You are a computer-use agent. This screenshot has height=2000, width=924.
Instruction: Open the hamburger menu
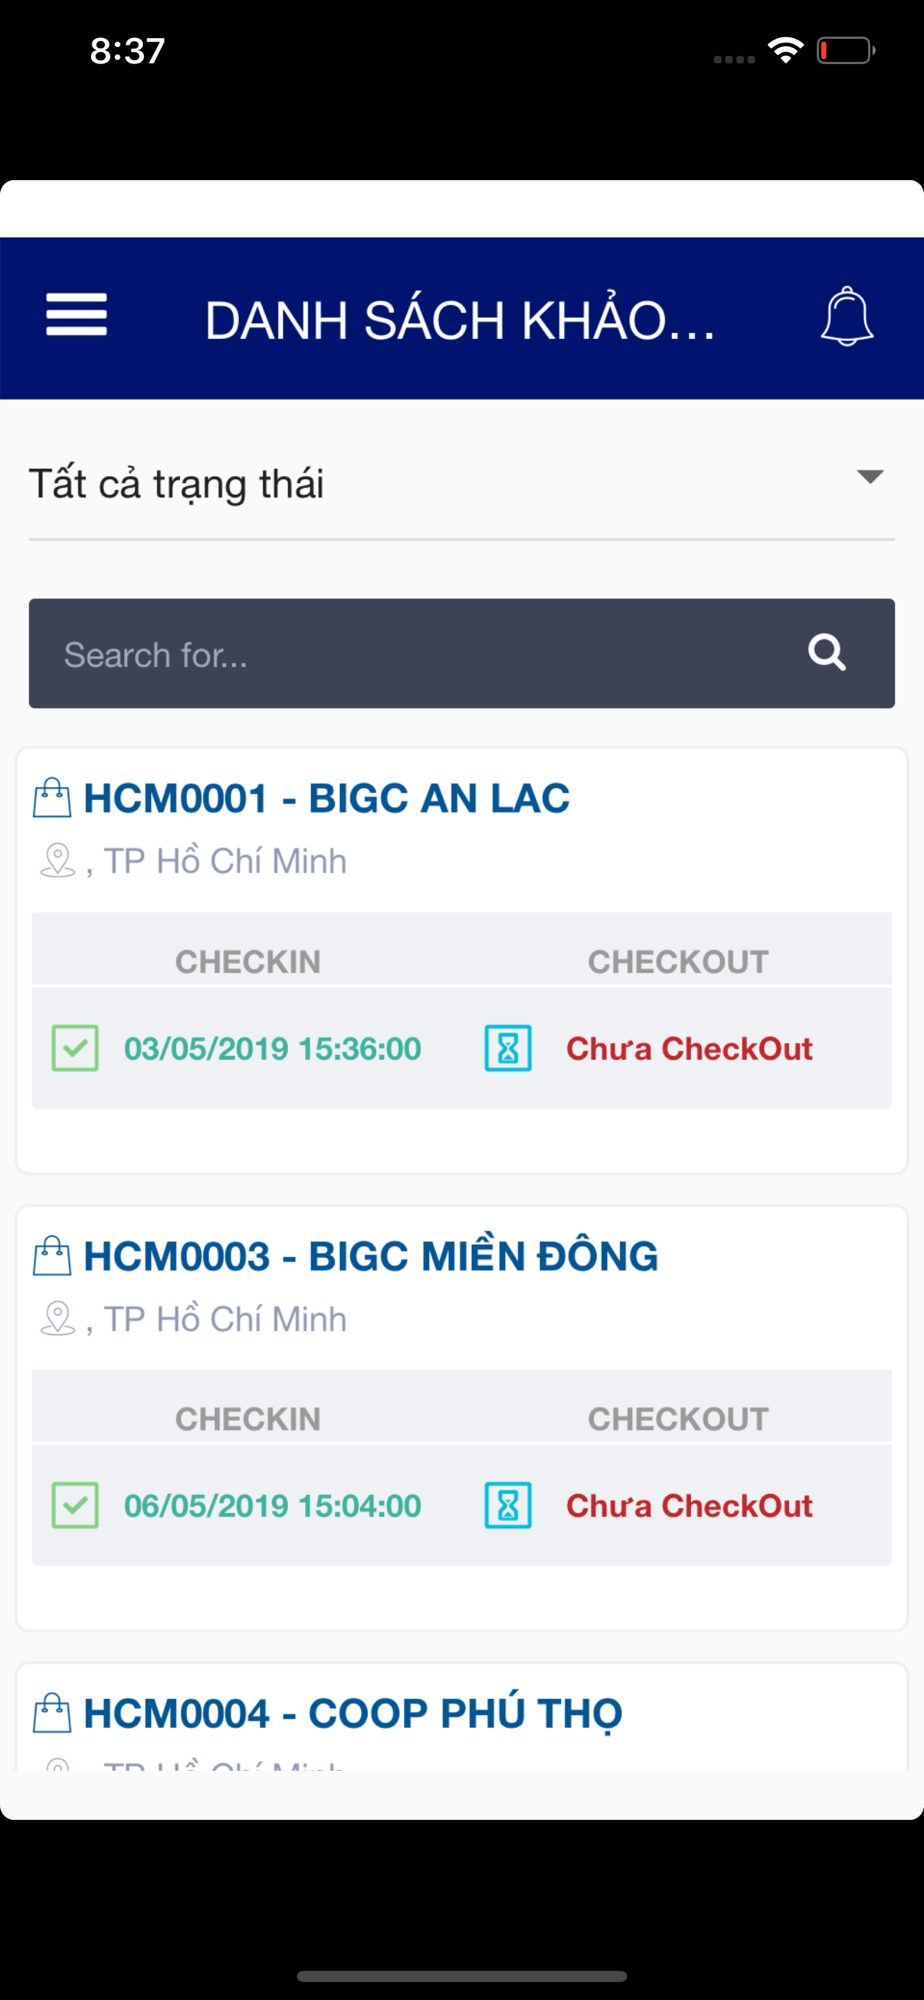click(76, 315)
